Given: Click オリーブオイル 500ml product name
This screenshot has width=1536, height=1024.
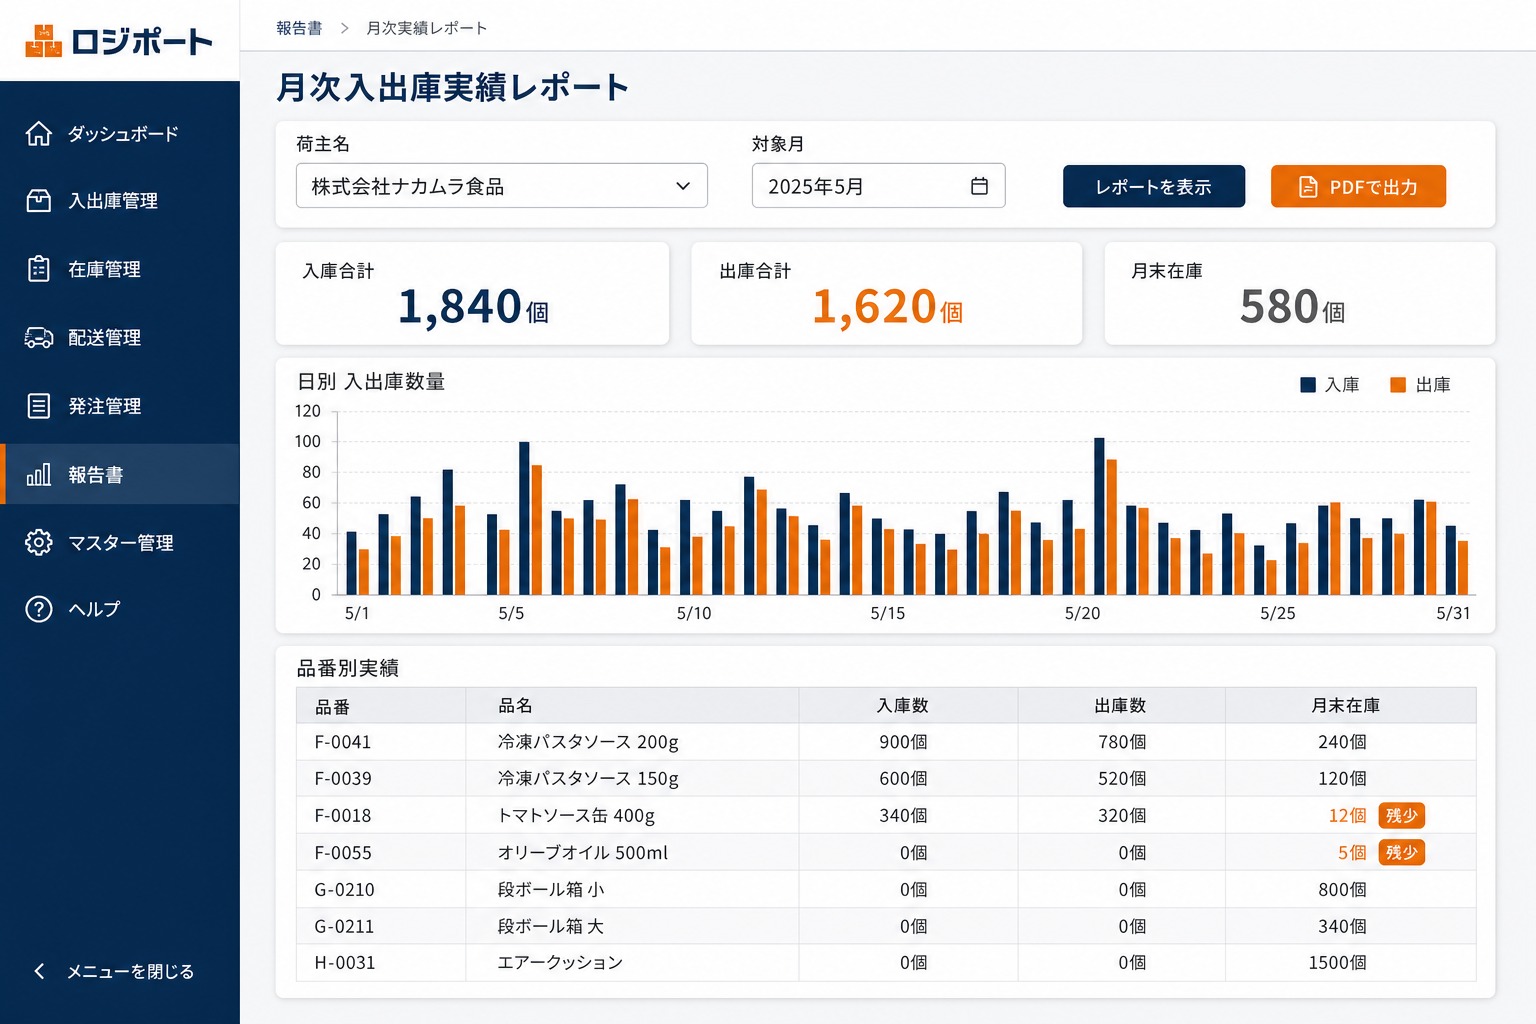Looking at the screenshot, I should (x=583, y=853).
